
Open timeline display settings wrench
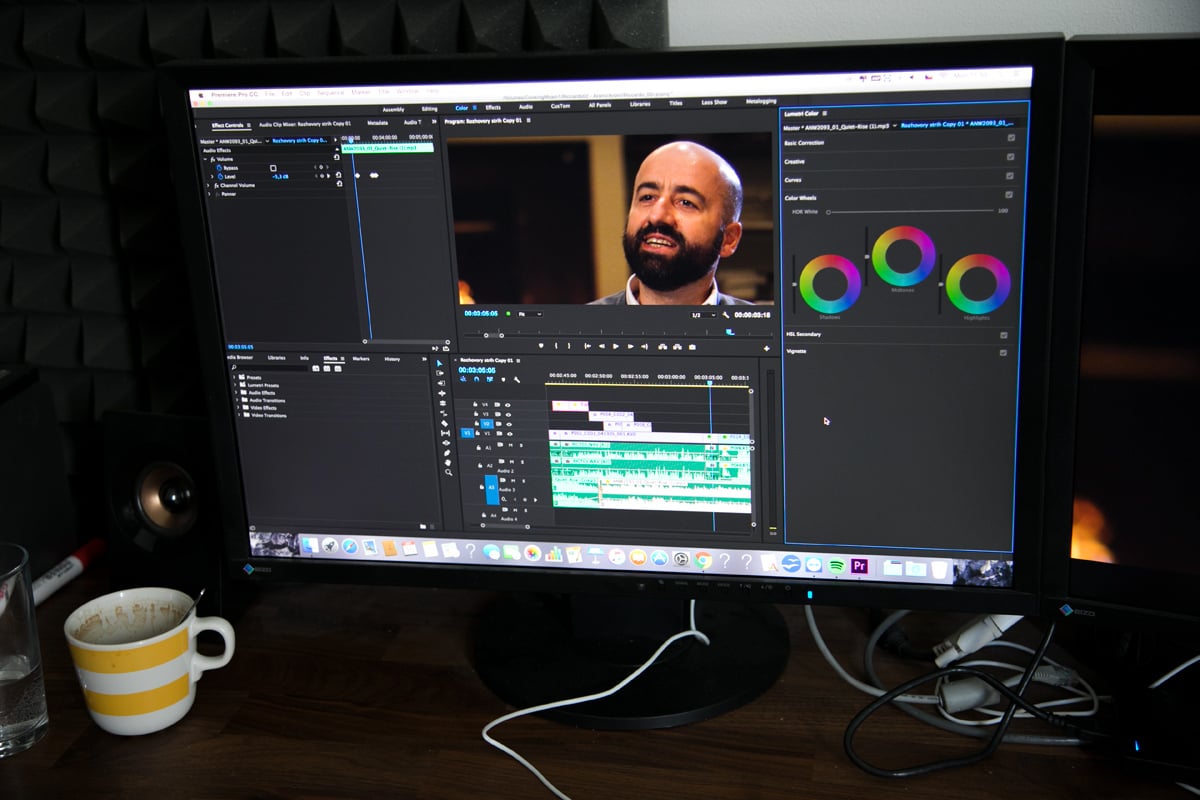click(517, 380)
